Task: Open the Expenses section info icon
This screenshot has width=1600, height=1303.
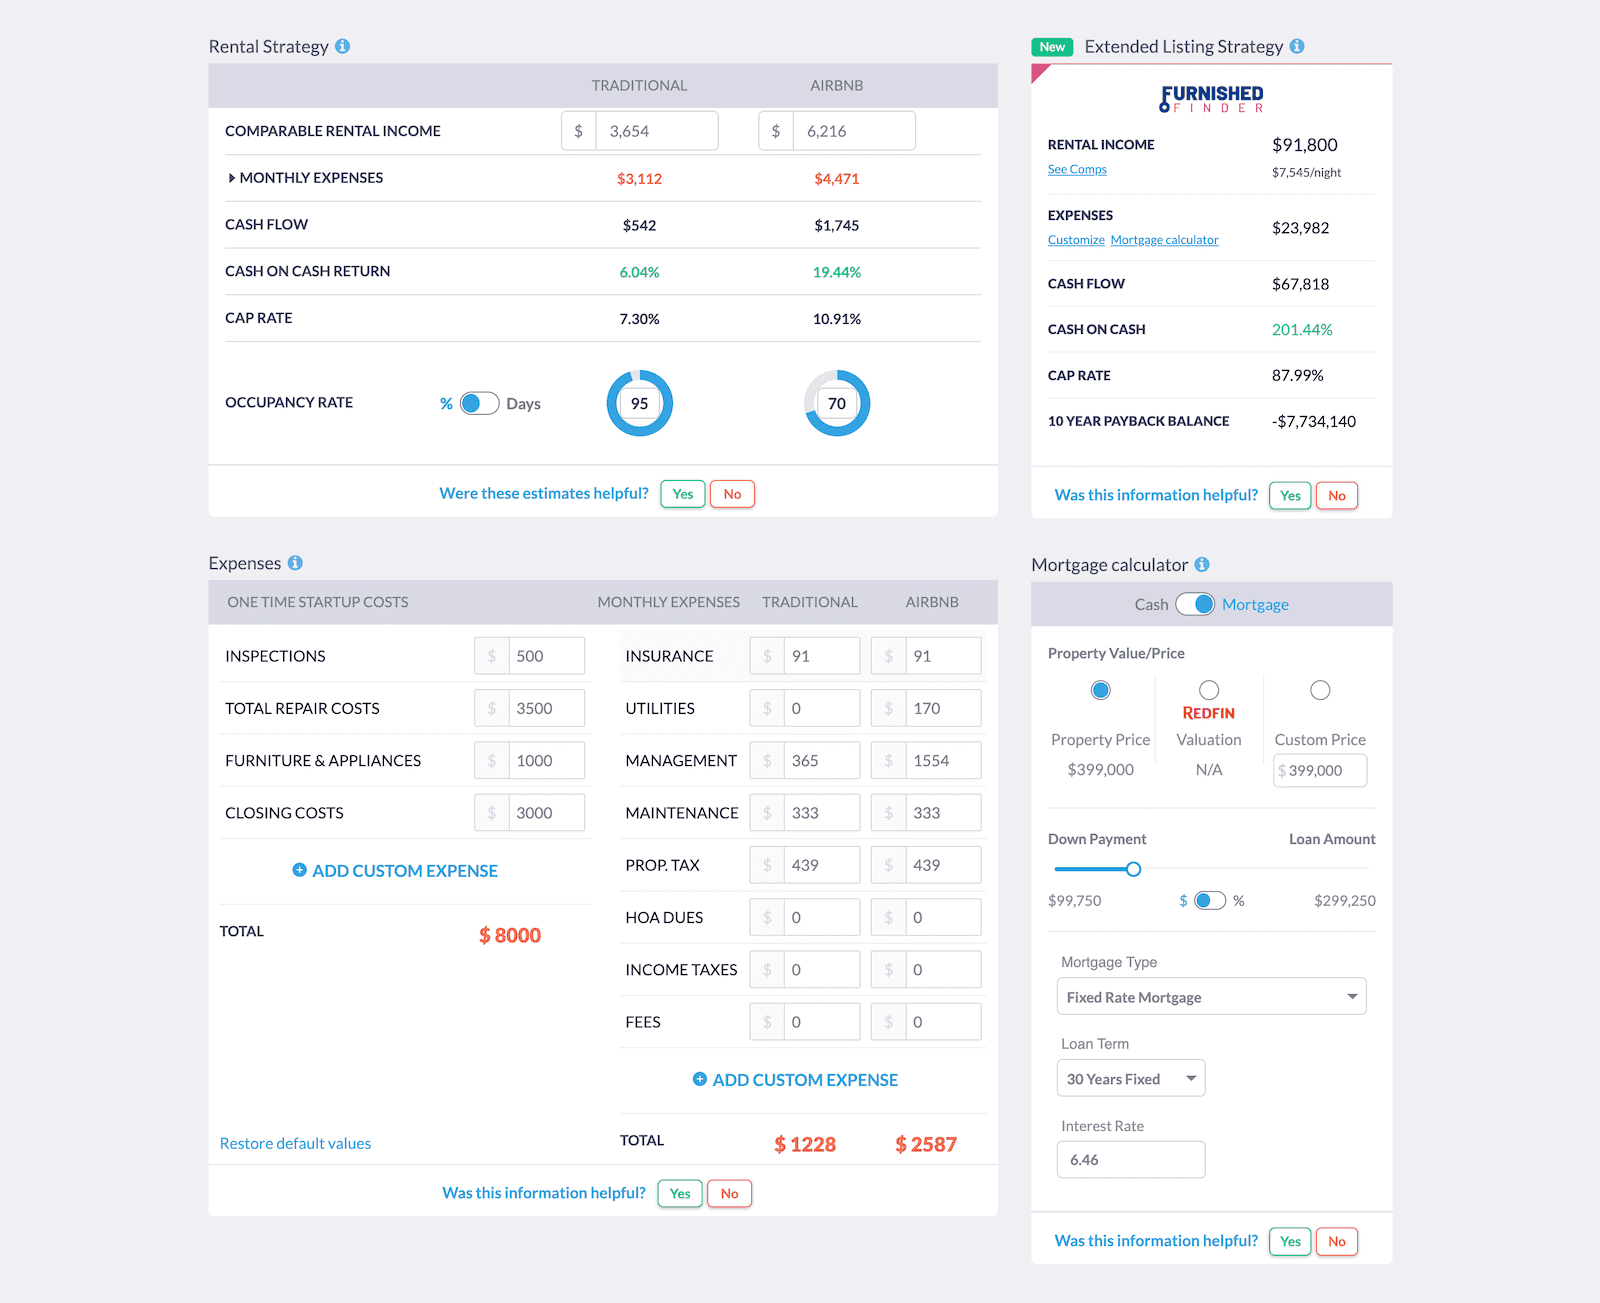Action: pyautogui.click(x=295, y=563)
